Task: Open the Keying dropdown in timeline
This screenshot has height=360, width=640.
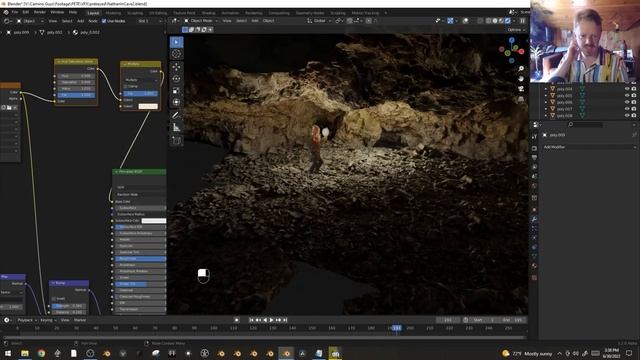Action: [48, 320]
